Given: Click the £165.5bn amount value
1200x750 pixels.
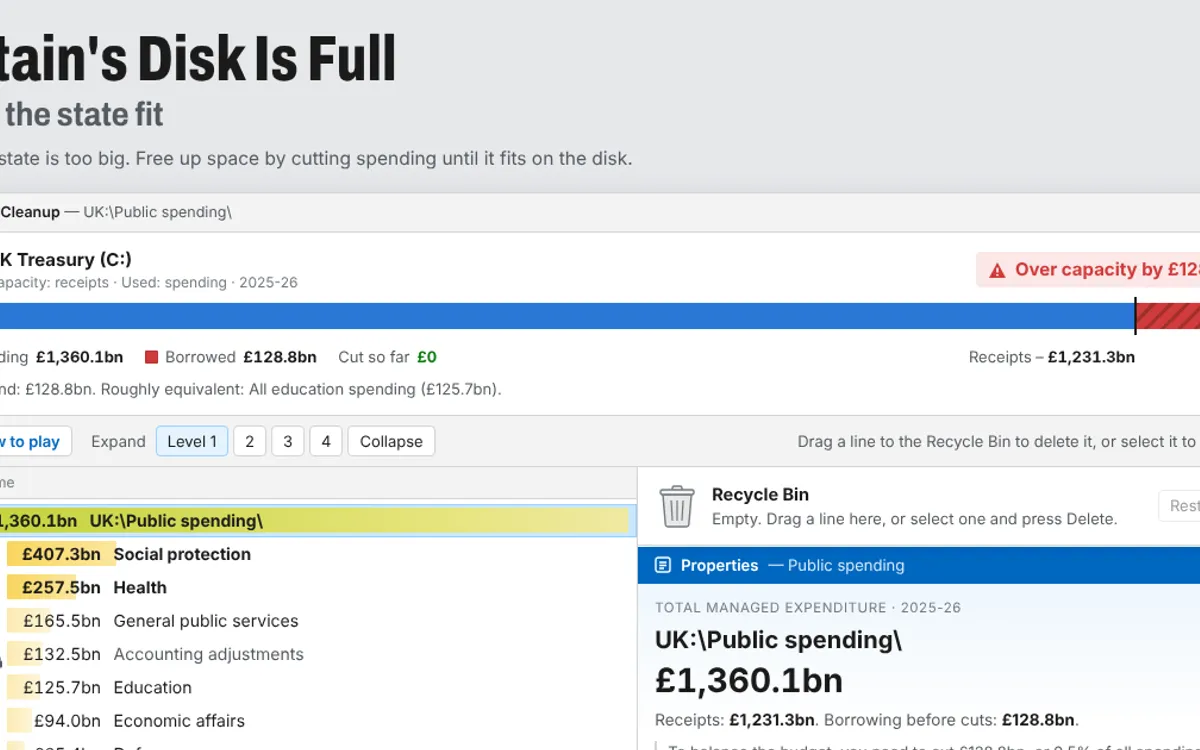Looking at the screenshot, I should [62, 621].
